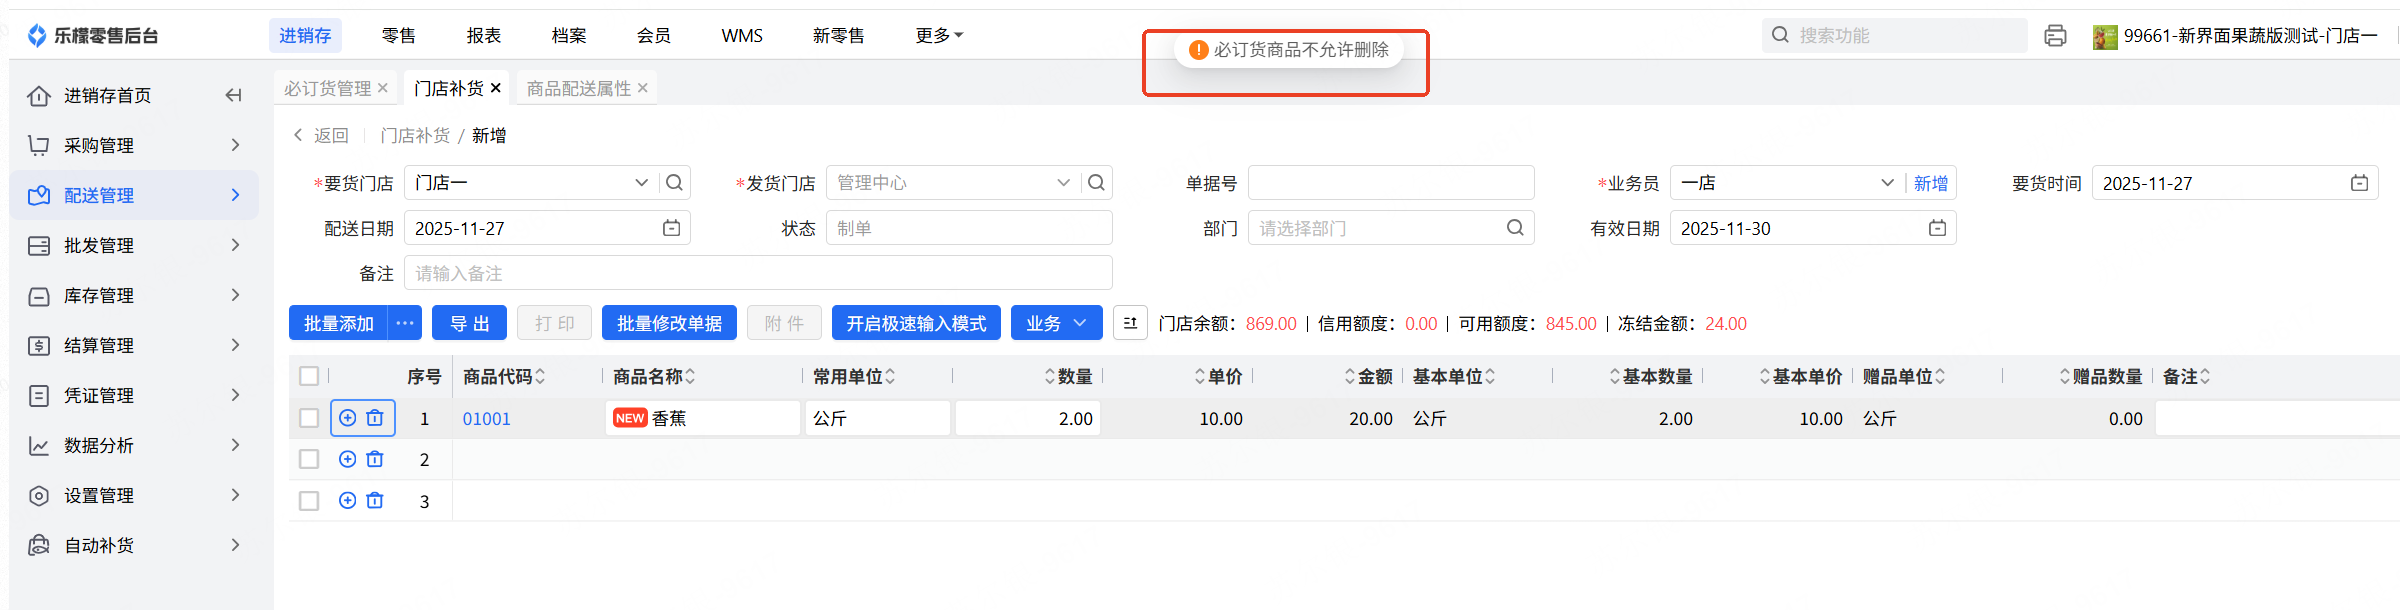Open calendar icon for 有效日期
The height and width of the screenshot is (610, 2400).
coord(1938,228)
